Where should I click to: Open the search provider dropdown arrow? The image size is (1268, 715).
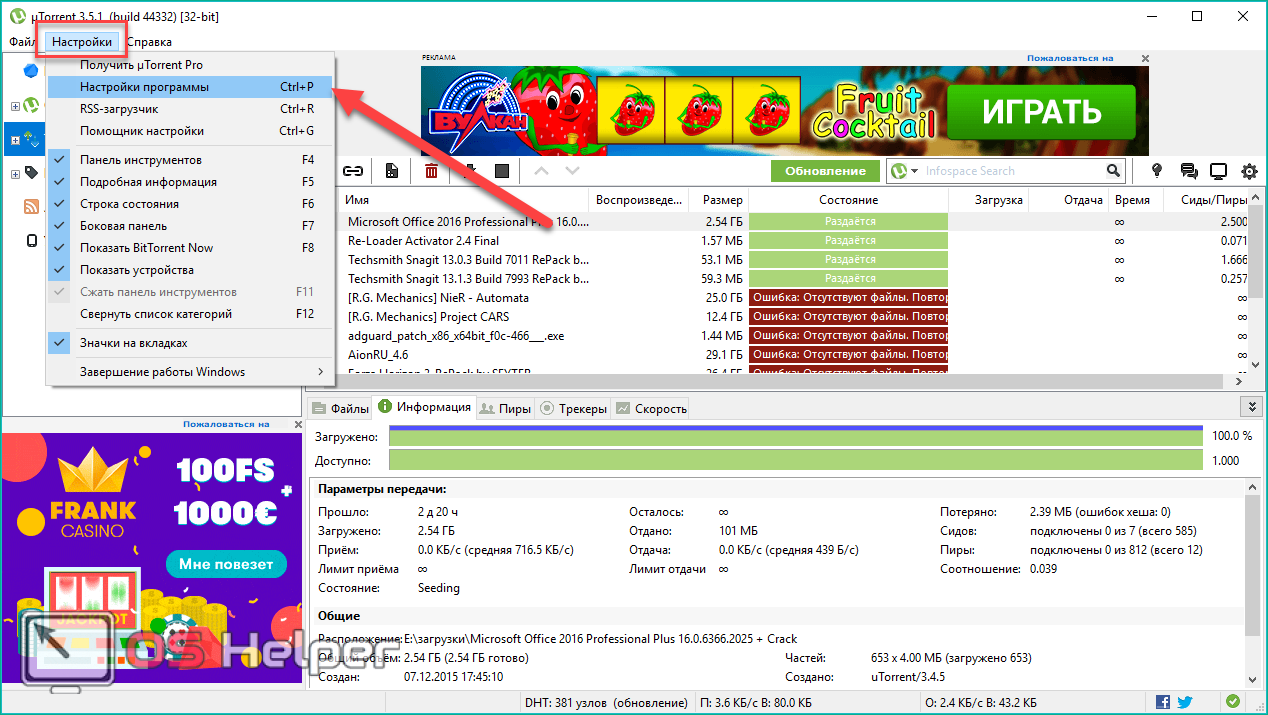point(913,171)
